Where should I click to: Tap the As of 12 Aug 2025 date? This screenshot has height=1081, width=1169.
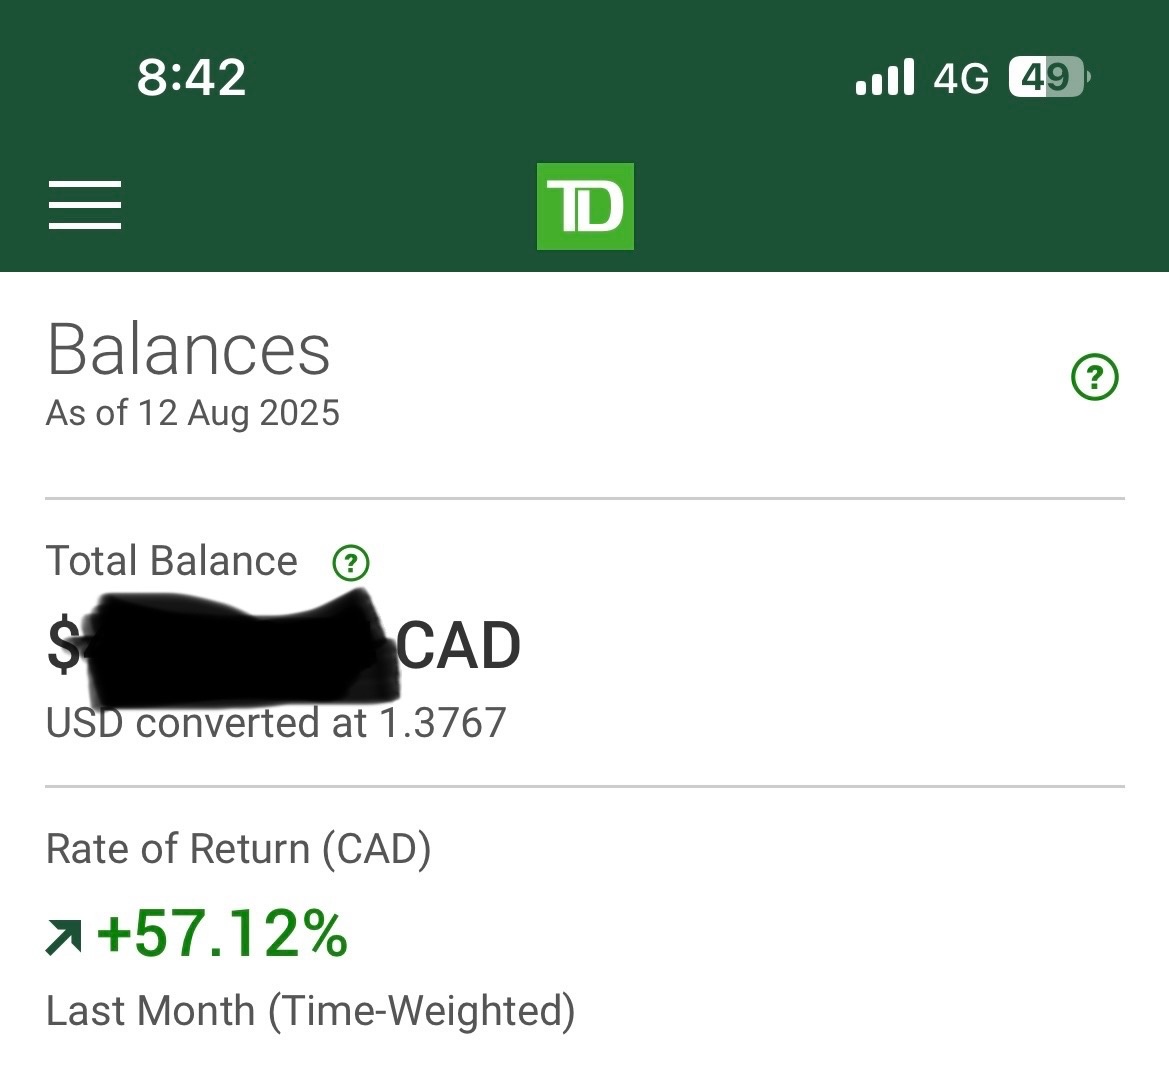click(x=193, y=413)
